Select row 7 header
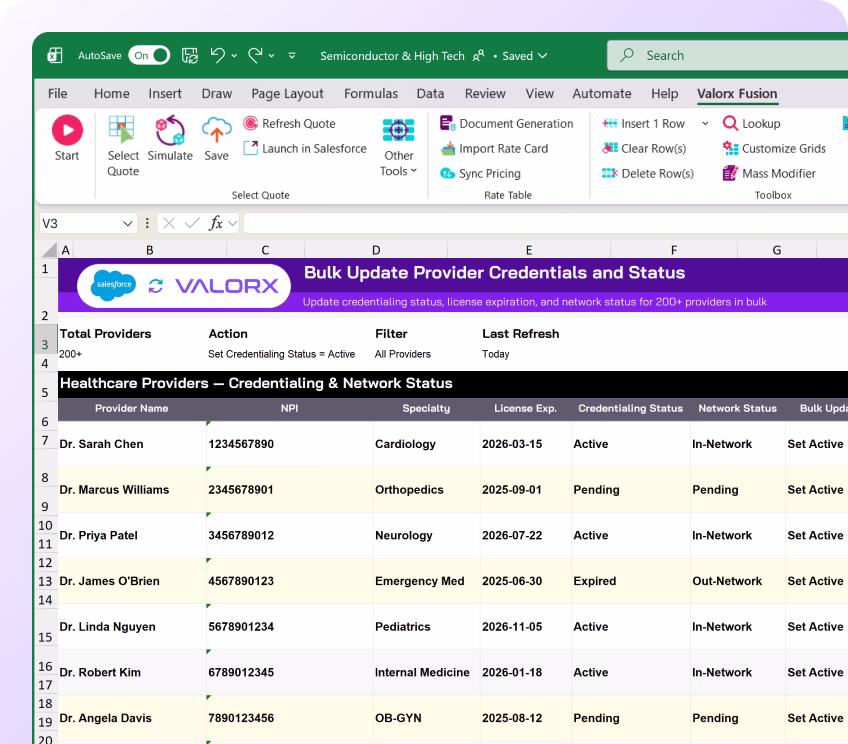This screenshot has height=744, width=848. tap(45, 441)
